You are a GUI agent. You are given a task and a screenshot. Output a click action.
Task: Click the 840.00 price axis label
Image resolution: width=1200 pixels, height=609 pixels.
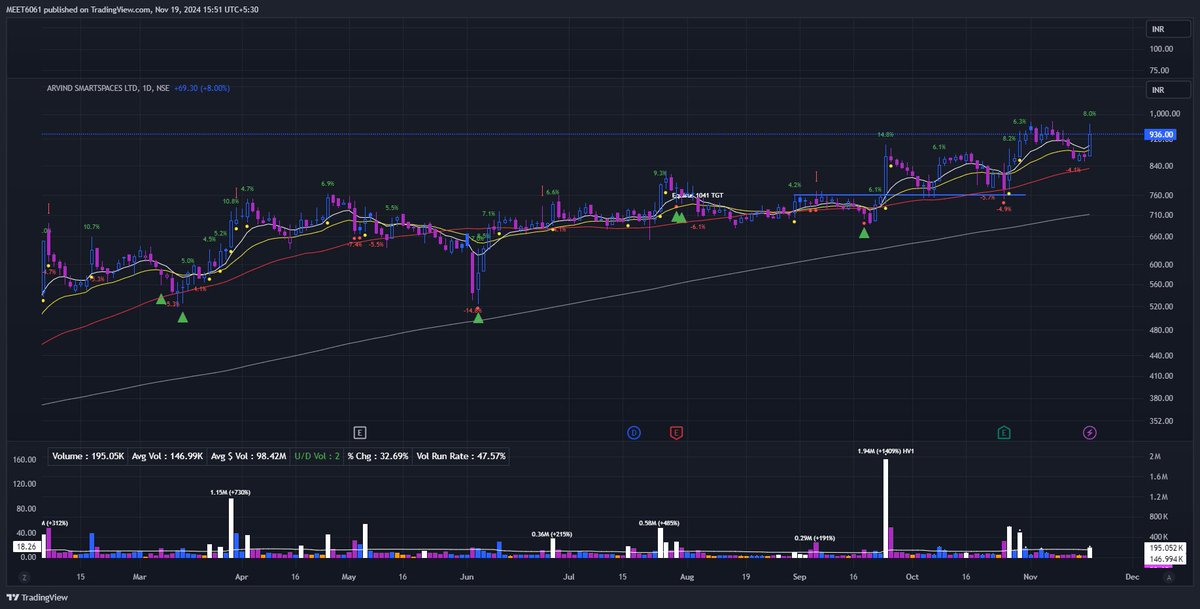[1160, 167]
